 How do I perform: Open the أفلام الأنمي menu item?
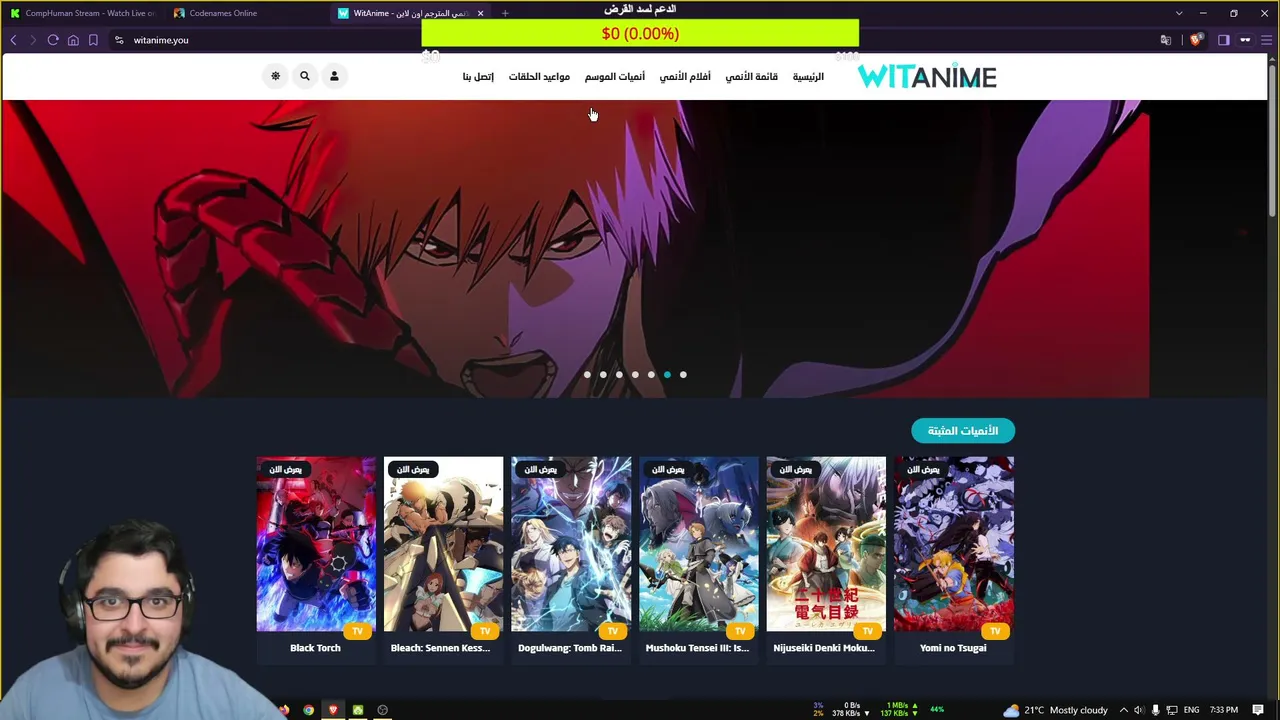(685, 77)
